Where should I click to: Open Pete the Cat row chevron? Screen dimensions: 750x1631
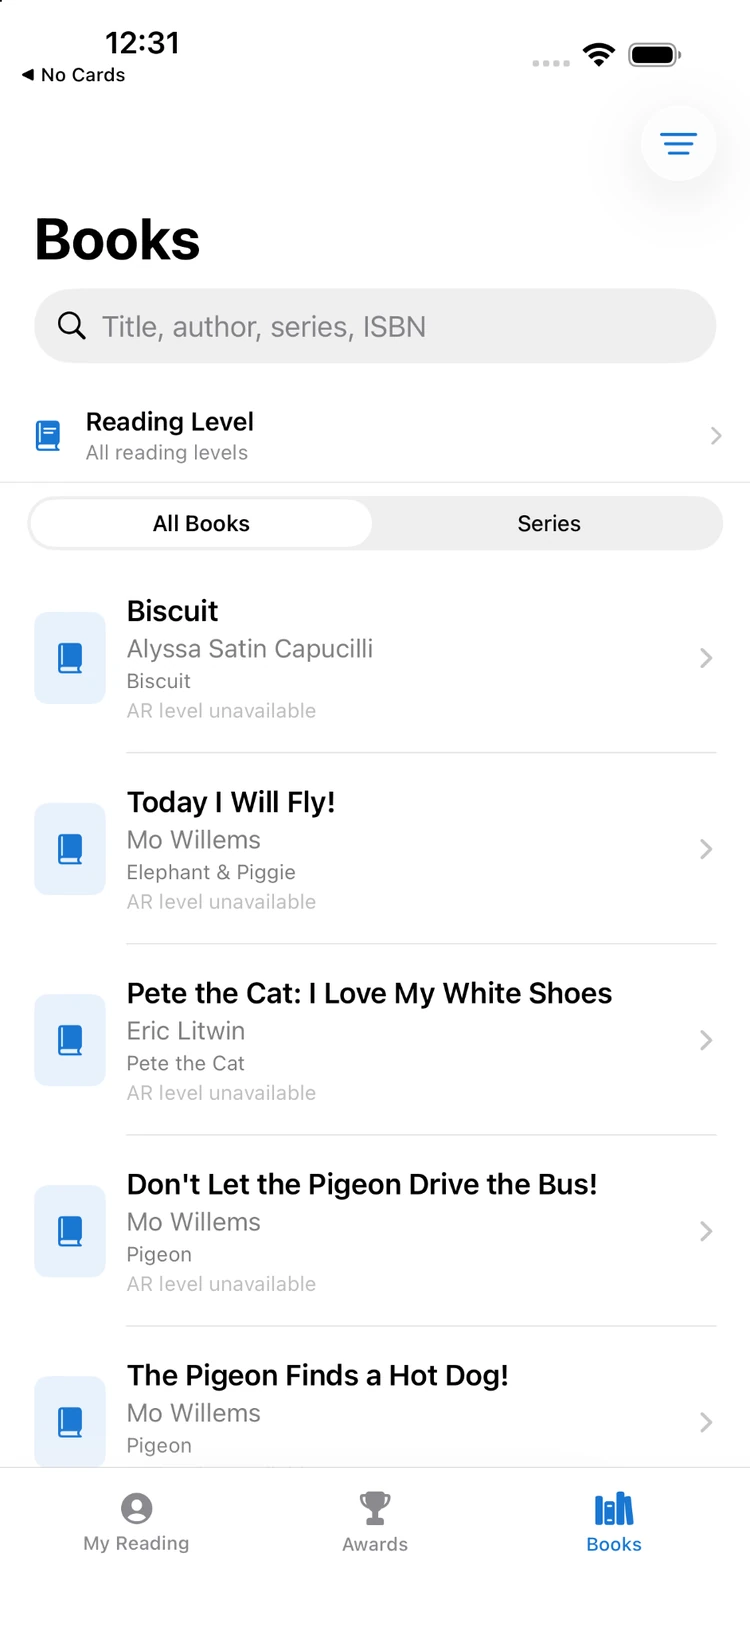coord(706,1040)
